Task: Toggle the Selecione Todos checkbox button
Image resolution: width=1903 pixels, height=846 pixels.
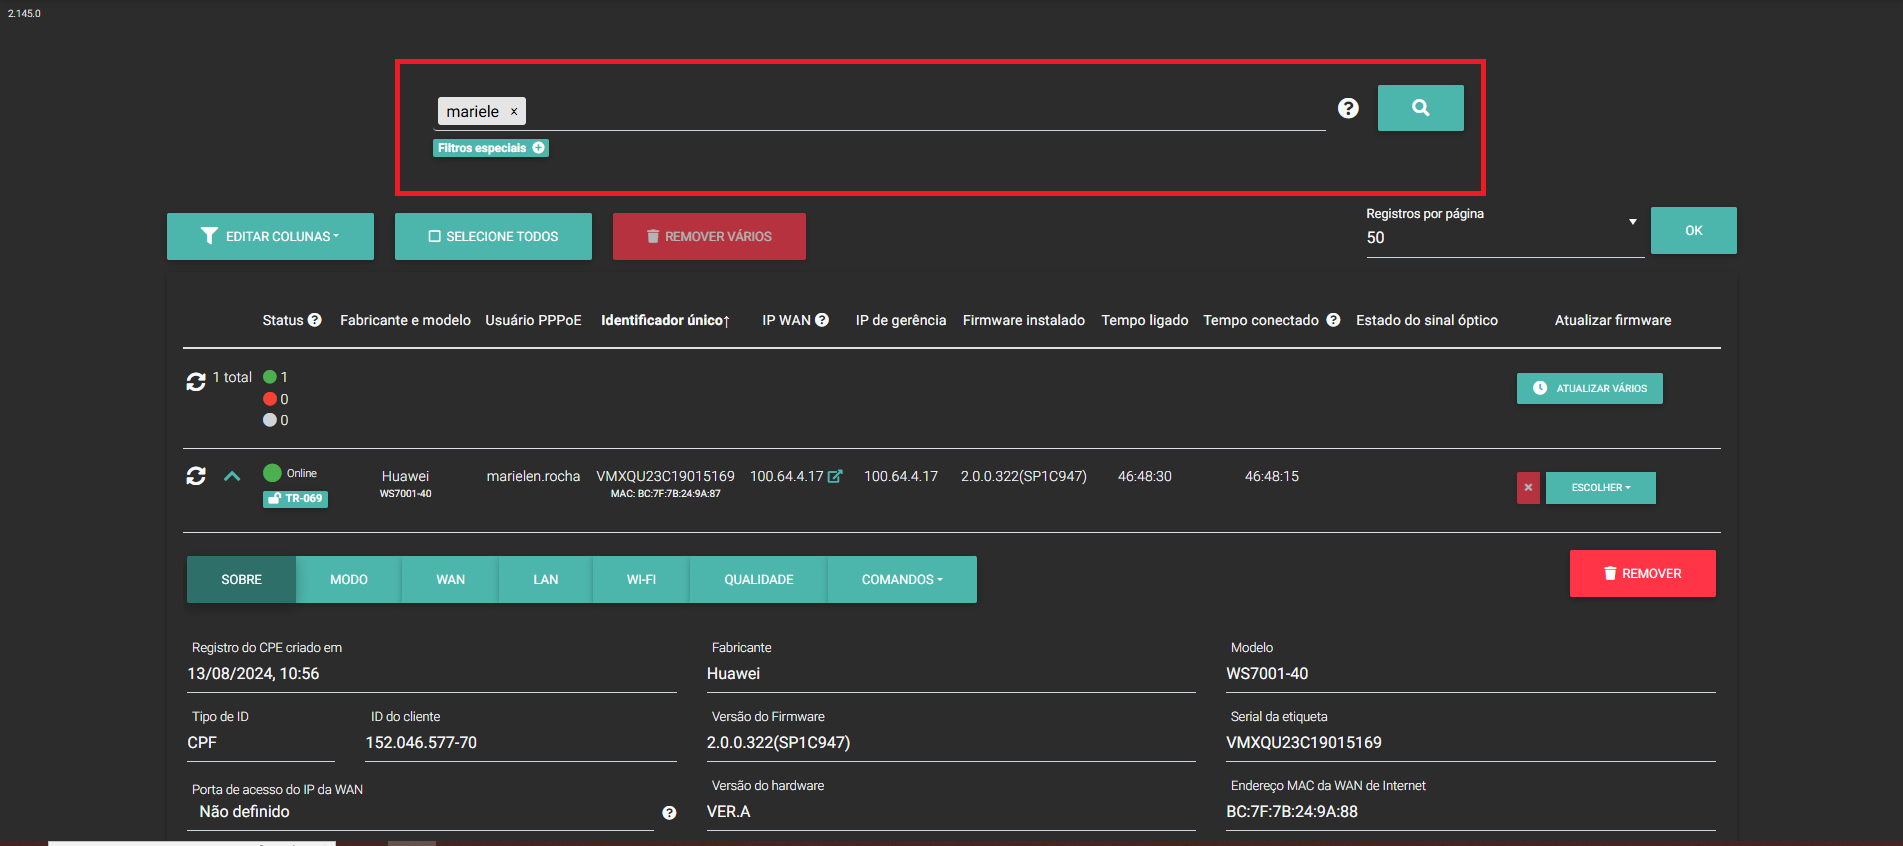Action: point(493,237)
